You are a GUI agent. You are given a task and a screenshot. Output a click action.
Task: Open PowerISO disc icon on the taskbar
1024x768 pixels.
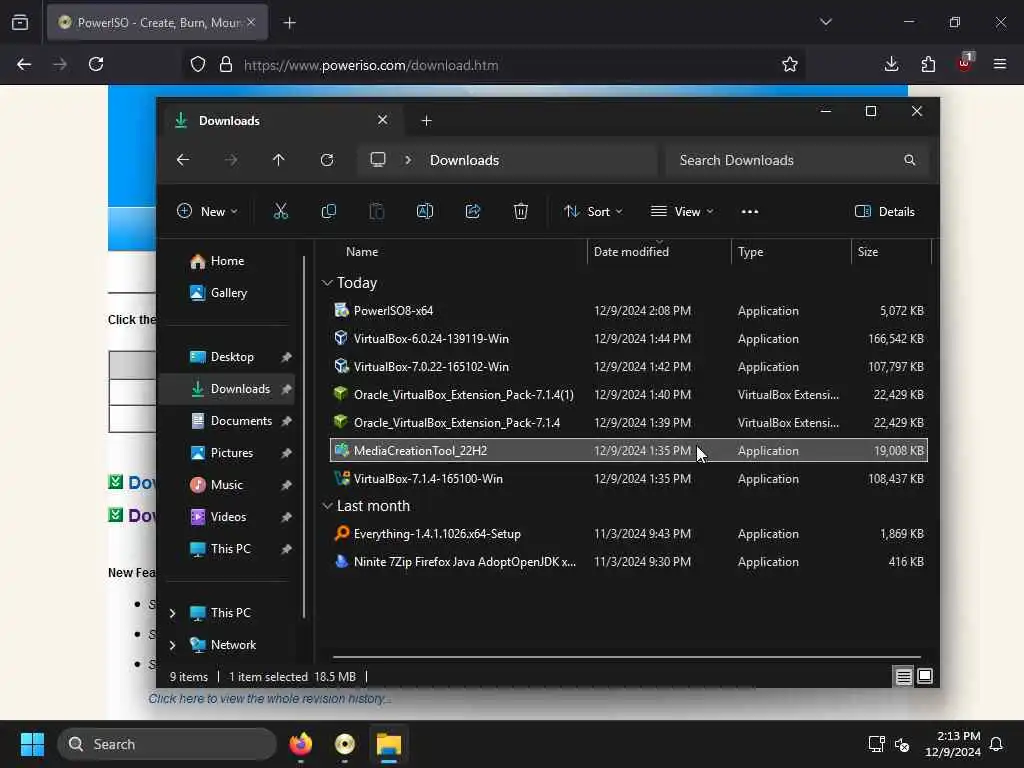345,744
